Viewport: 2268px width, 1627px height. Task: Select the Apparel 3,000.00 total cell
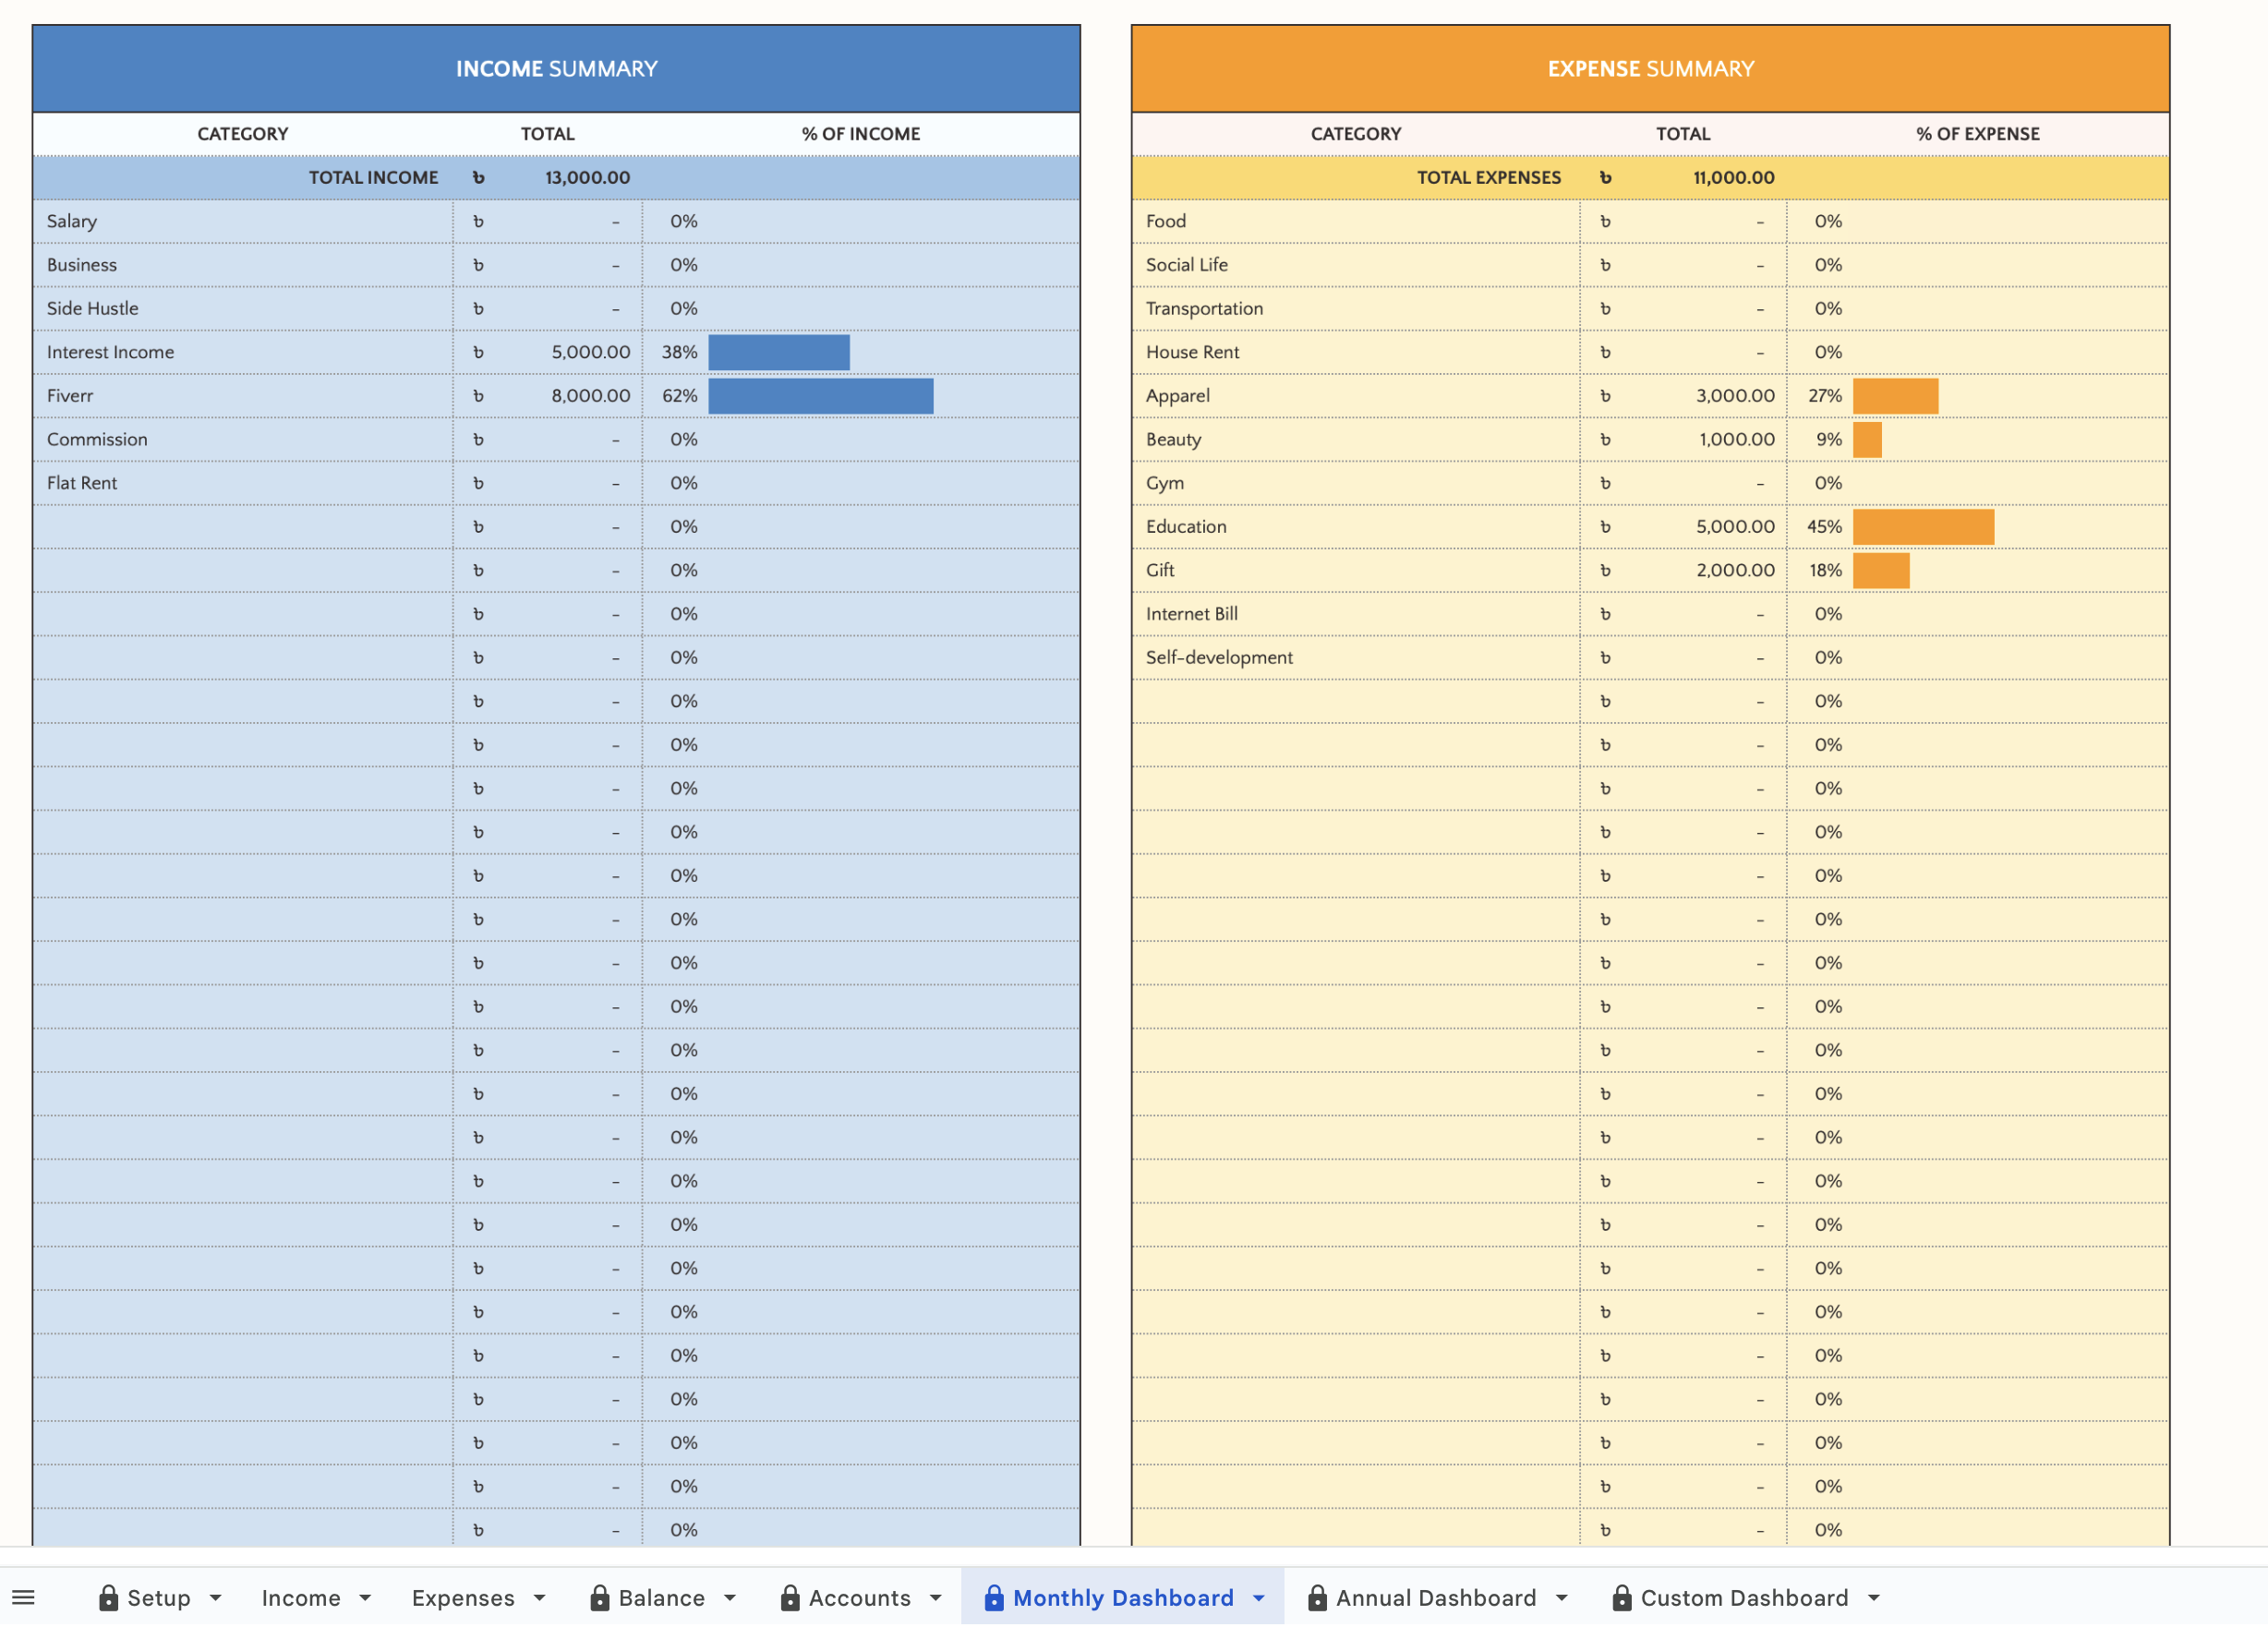point(1733,395)
